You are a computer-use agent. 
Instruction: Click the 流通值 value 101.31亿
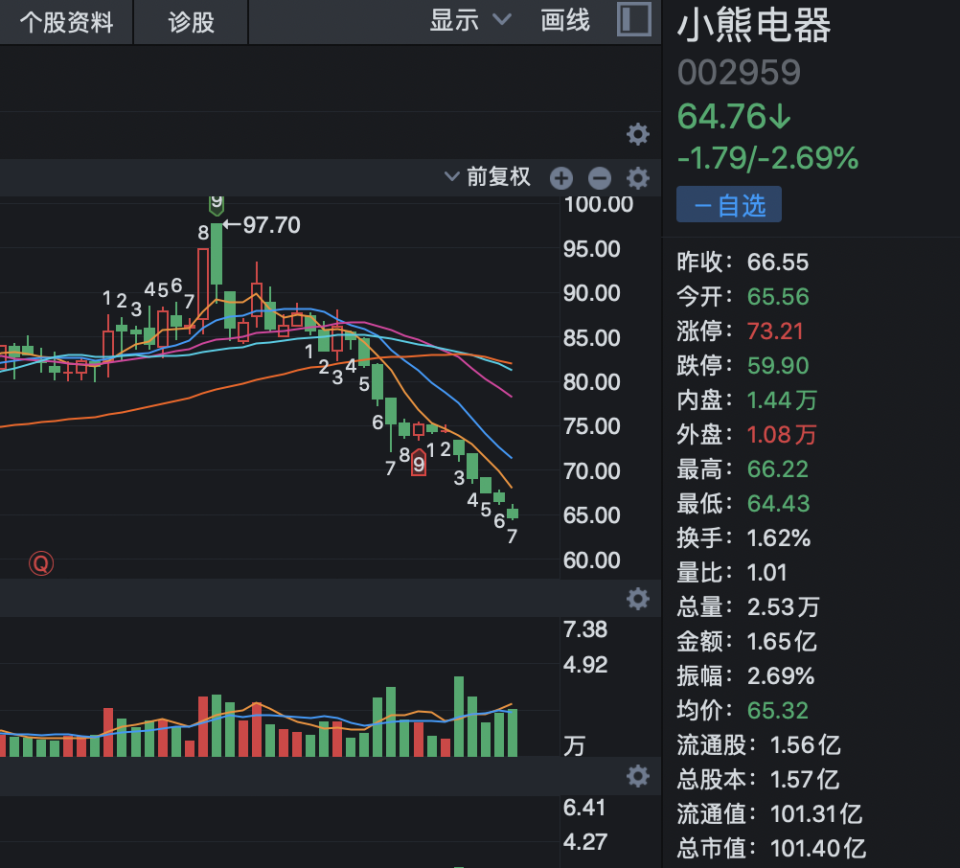(x=816, y=814)
